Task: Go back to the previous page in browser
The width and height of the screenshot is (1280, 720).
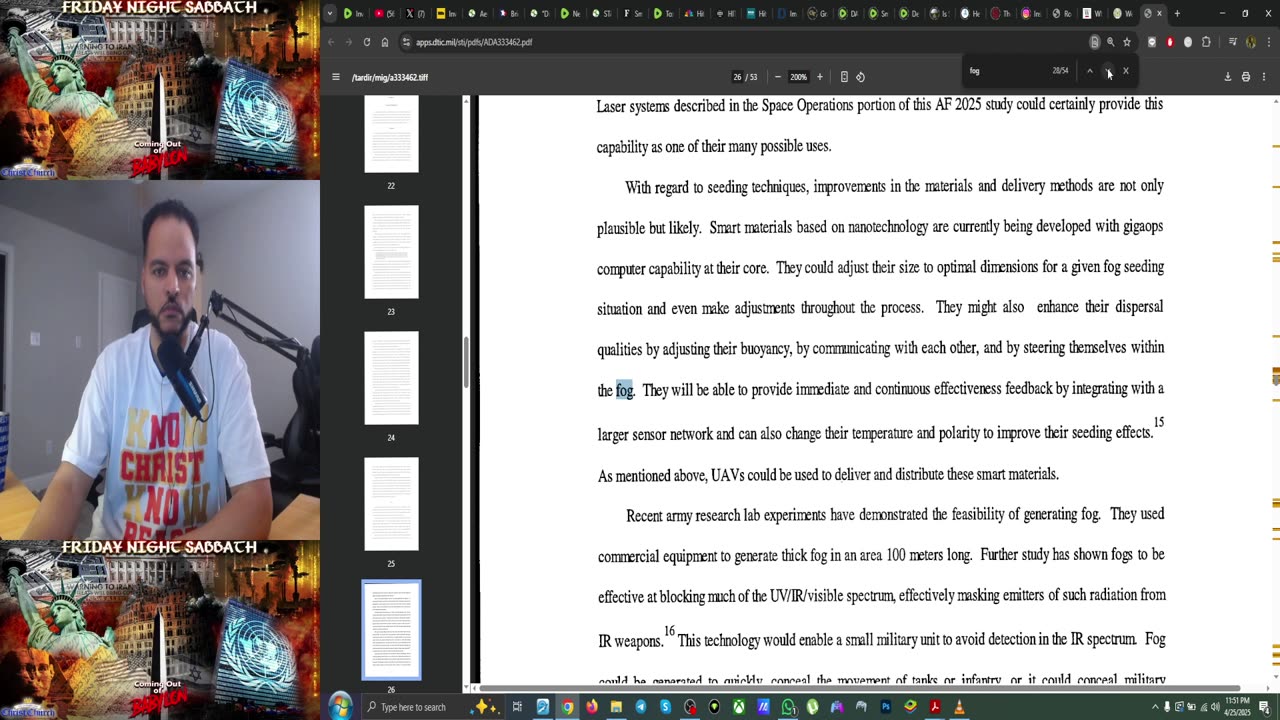Action: click(x=332, y=42)
